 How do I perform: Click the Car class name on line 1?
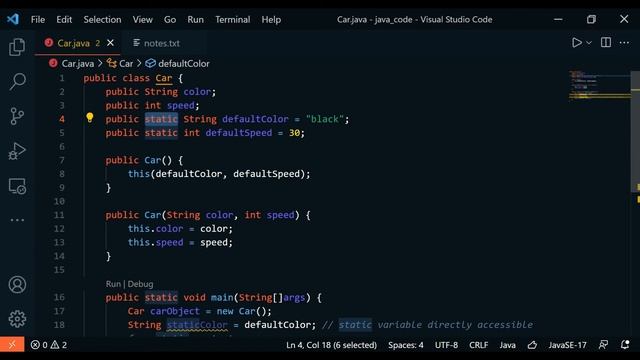click(x=164, y=78)
